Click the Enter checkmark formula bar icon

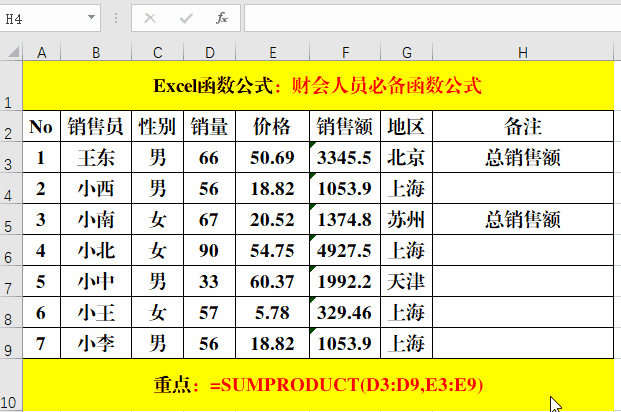pyautogui.click(x=186, y=18)
